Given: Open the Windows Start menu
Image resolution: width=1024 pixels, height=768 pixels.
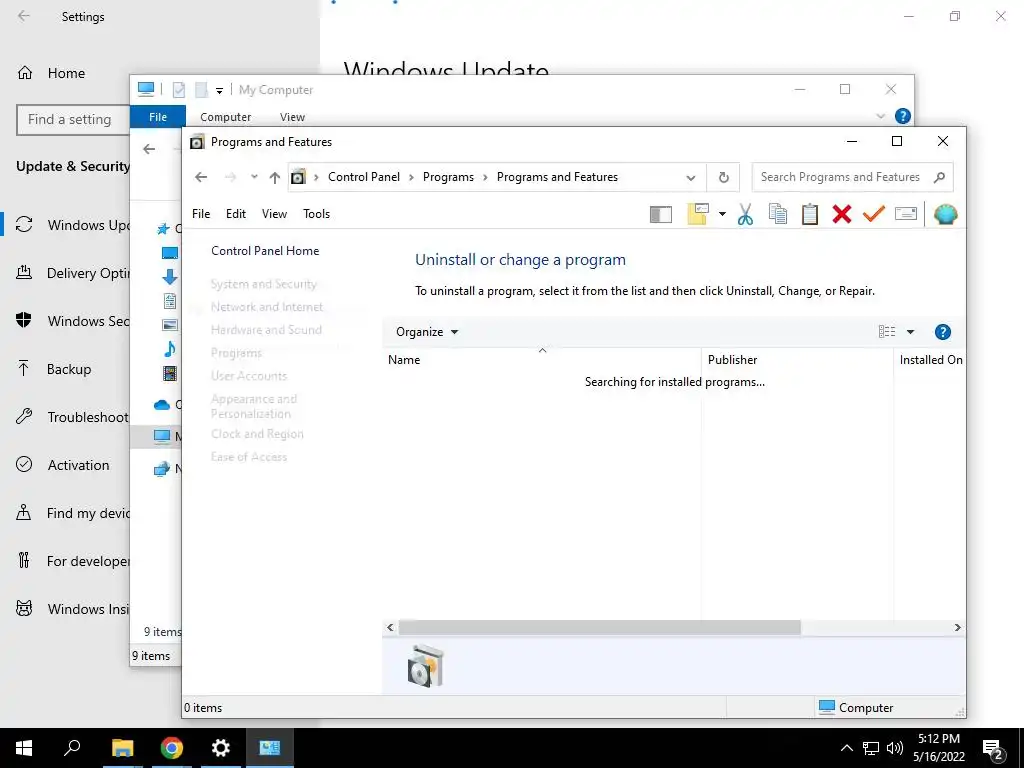Looking at the screenshot, I should coord(24,748).
